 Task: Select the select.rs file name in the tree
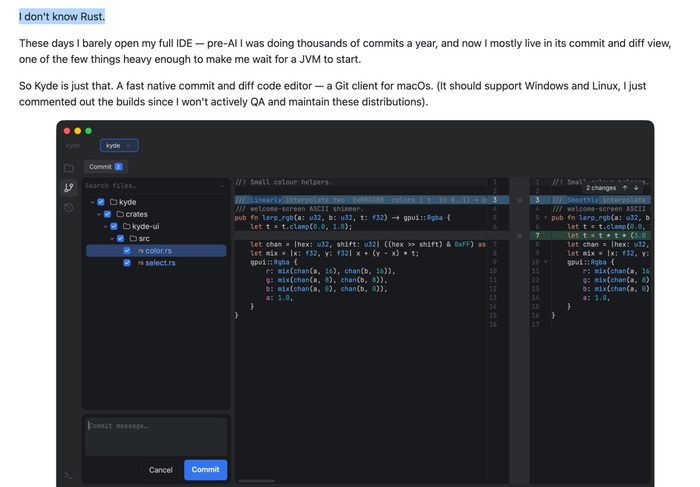pos(160,263)
